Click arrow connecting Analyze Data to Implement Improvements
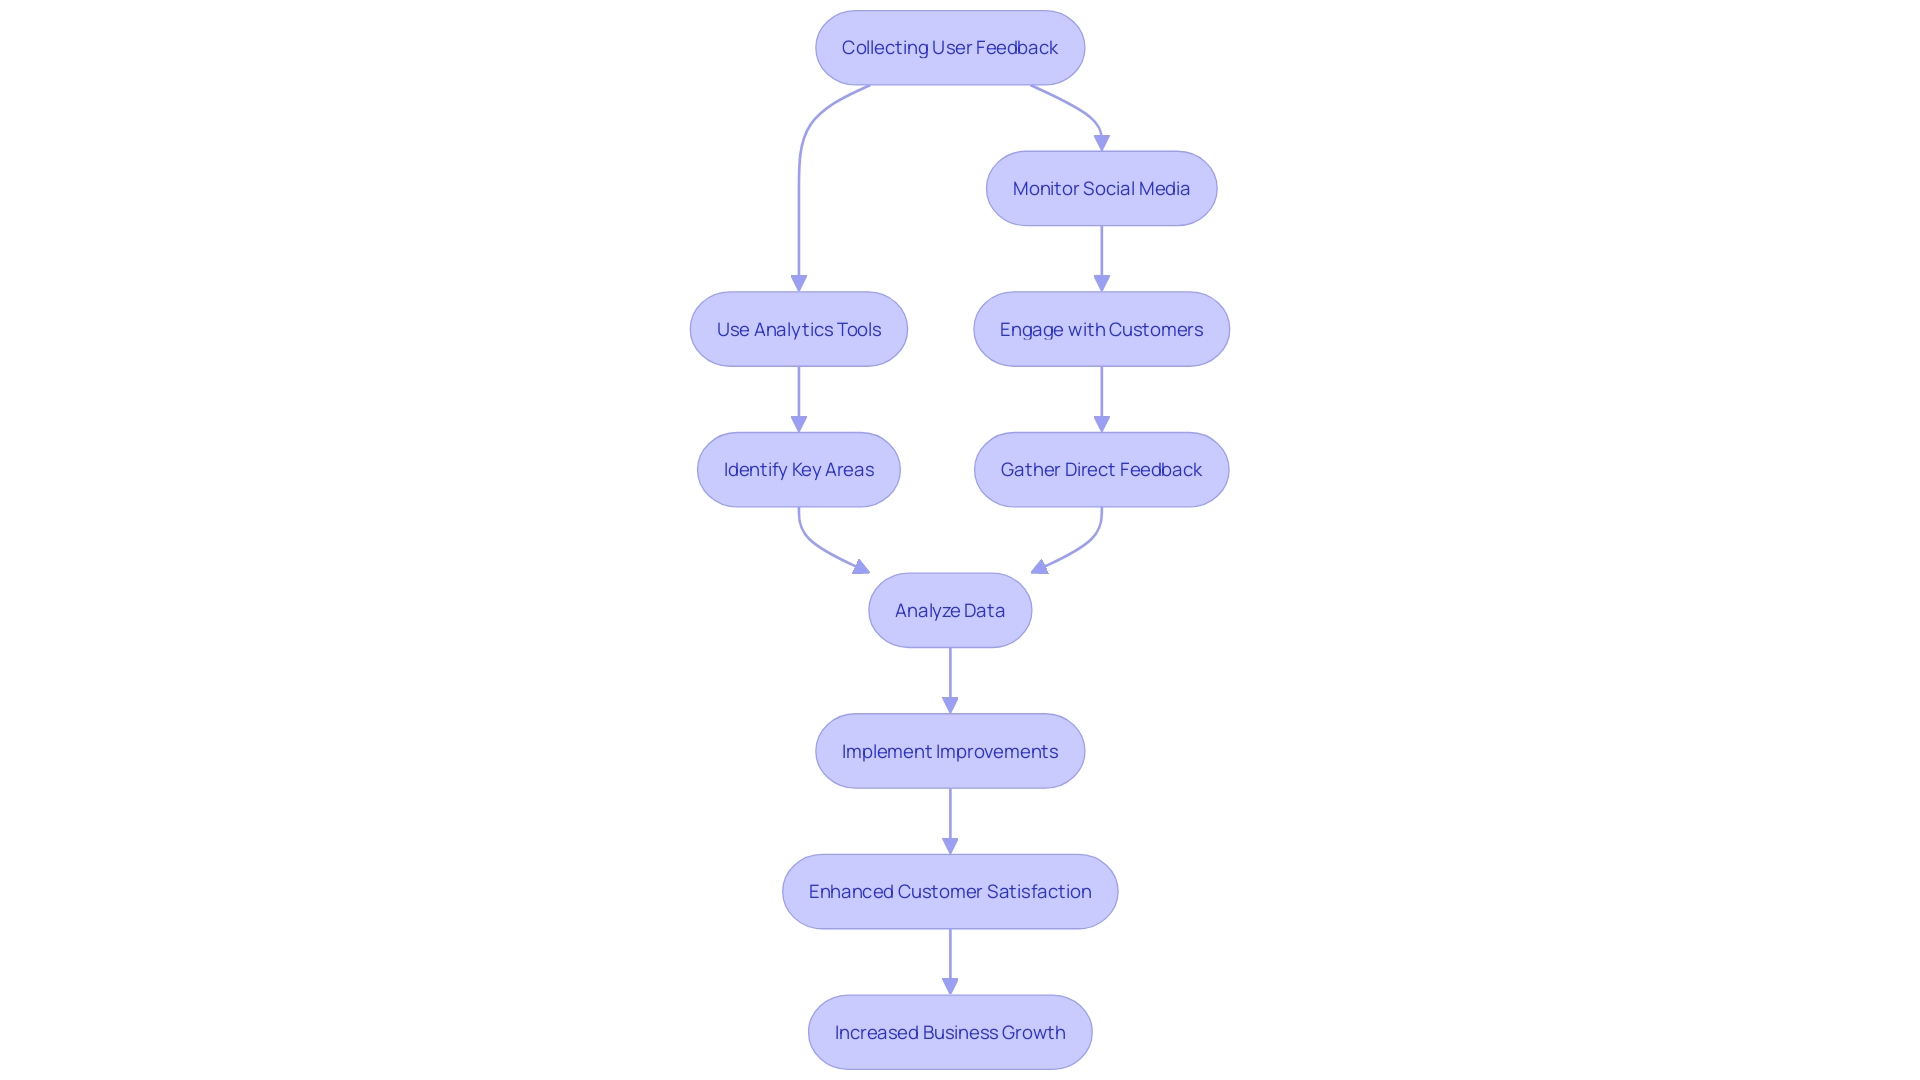Screen dimensions: 1920x1080 pos(949,680)
